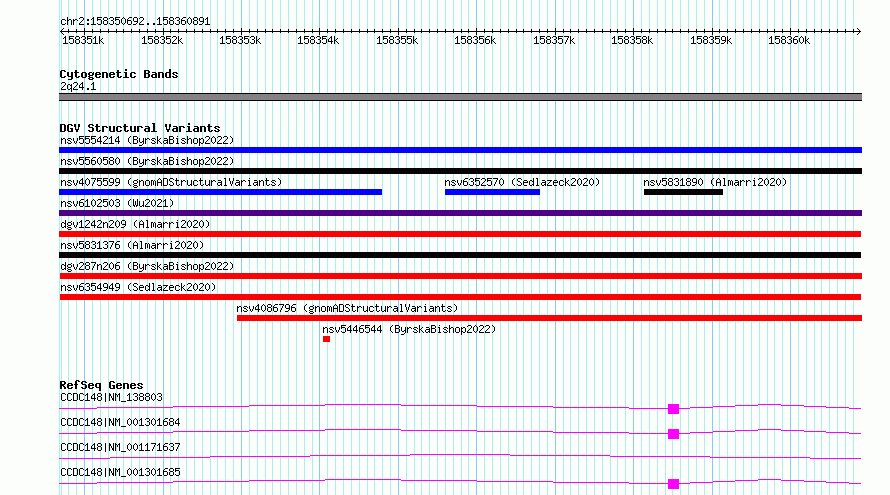The width and height of the screenshot is (890, 495).
Task: Click the 158355k ruler tick label
Action: pos(397,40)
